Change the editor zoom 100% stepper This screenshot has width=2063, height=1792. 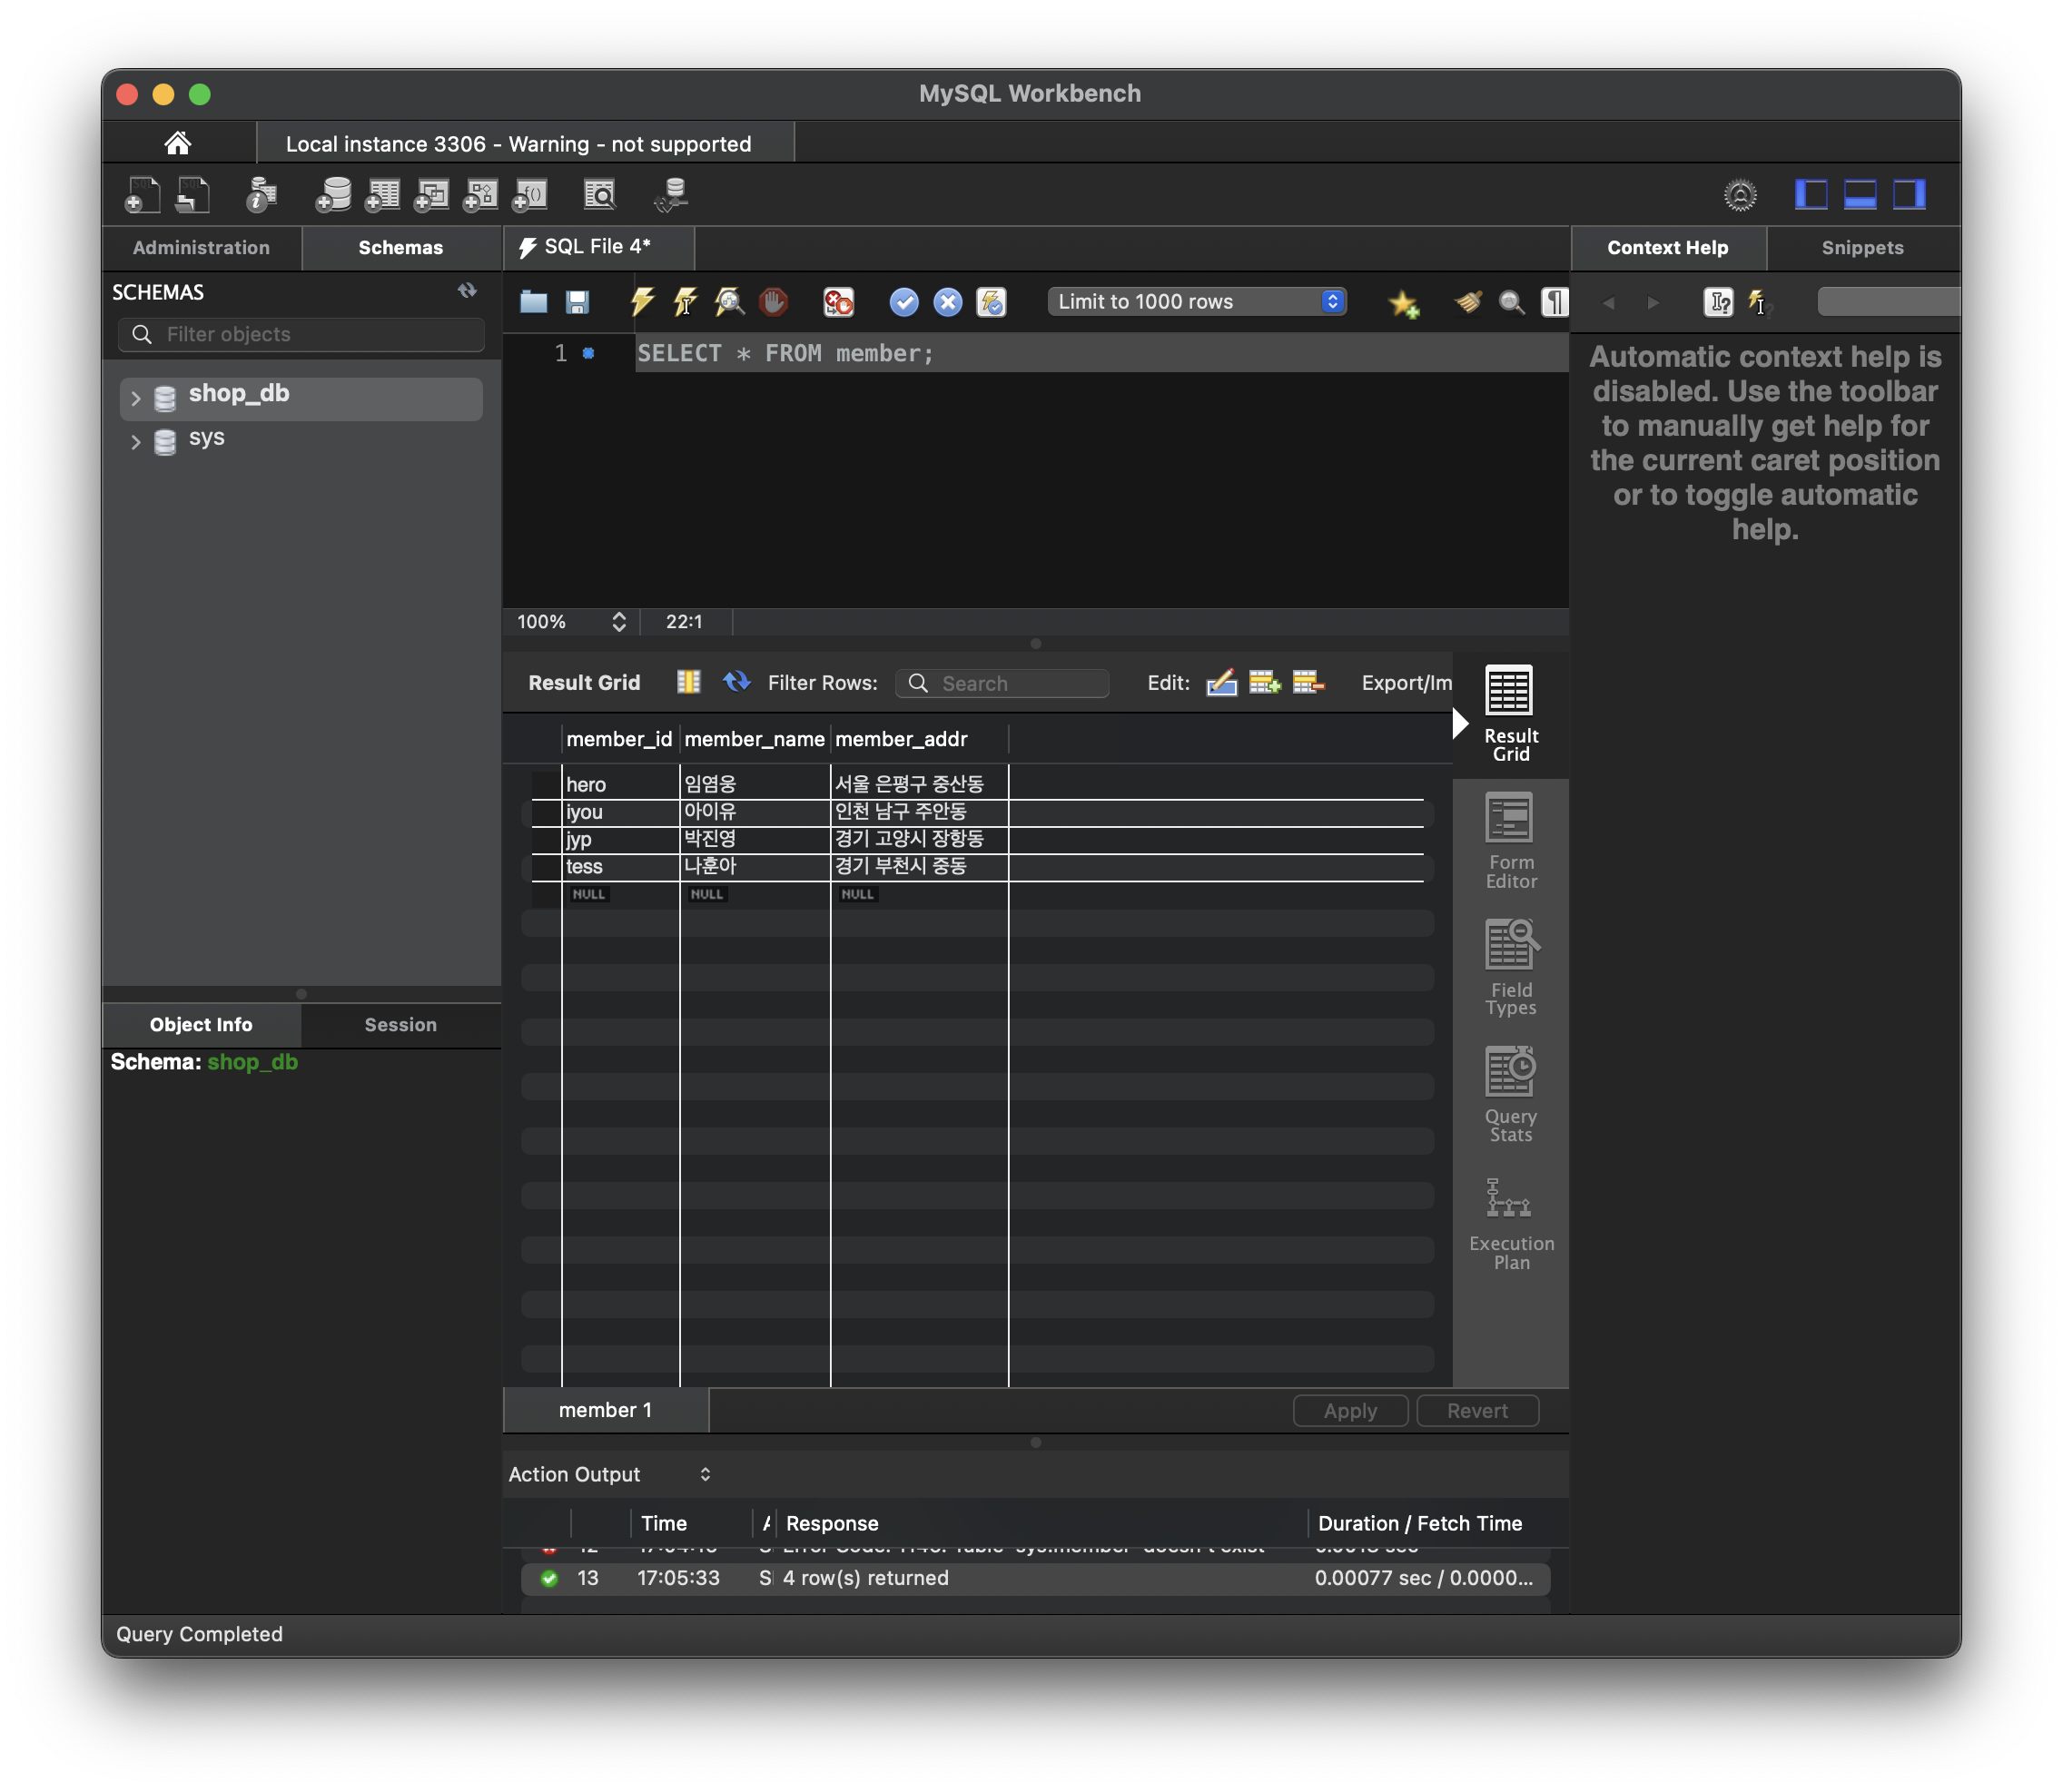pyautogui.click(x=619, y=622)
